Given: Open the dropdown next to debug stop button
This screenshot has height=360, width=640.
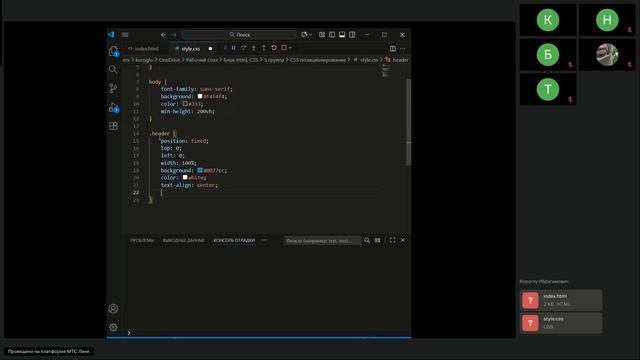Looking at the screenshot, I should point(290,48).
